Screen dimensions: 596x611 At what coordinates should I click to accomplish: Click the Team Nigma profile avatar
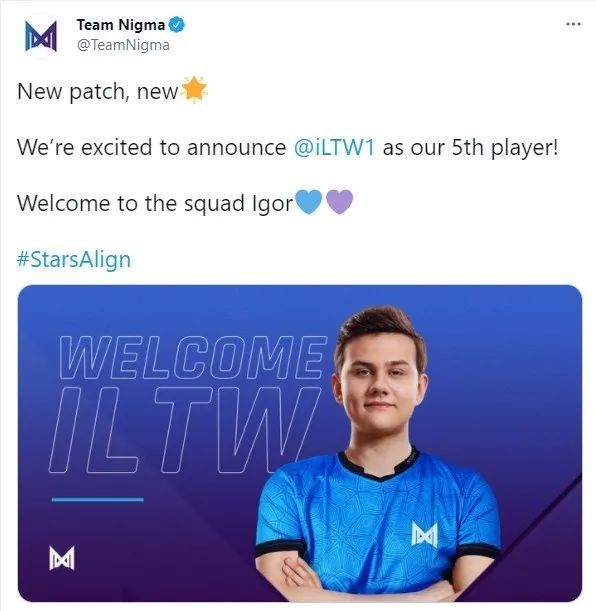(41, 36)
